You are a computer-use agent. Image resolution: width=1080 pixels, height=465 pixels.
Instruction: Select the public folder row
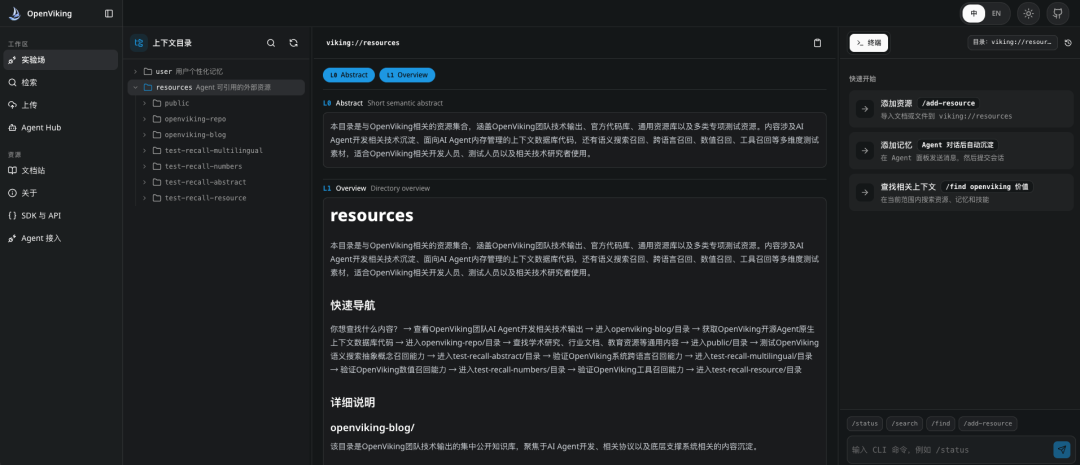coord(220,103)
